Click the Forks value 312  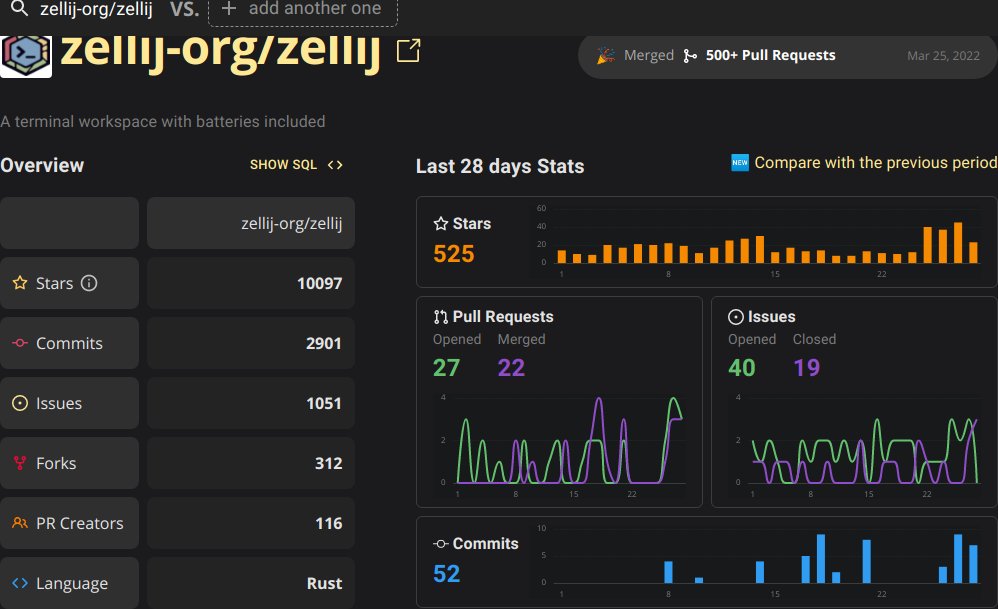tap(328, 463)
